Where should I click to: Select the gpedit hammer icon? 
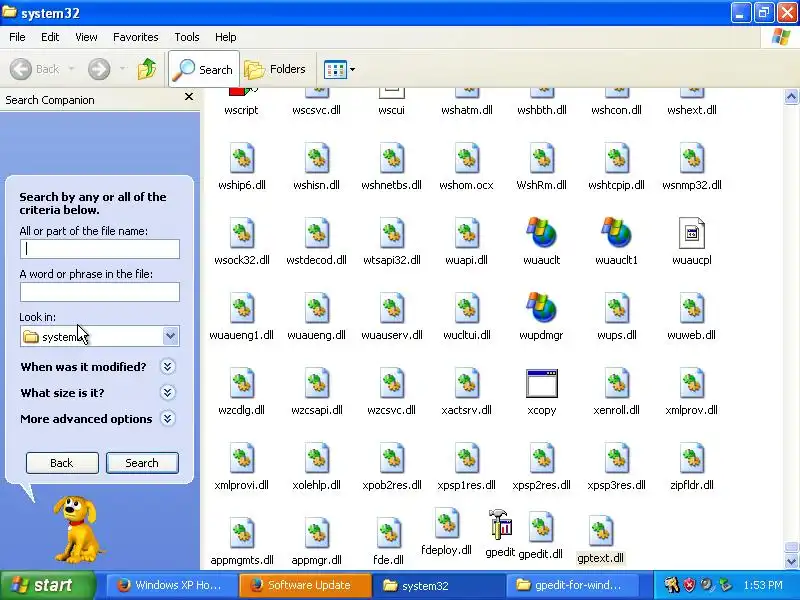coord(500,524)
